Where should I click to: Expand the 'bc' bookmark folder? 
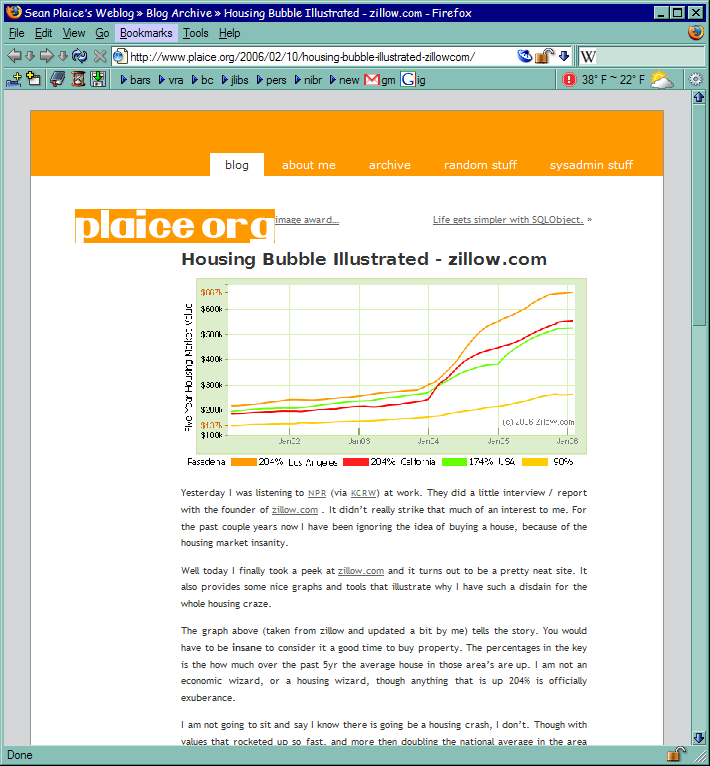(202, 80)
